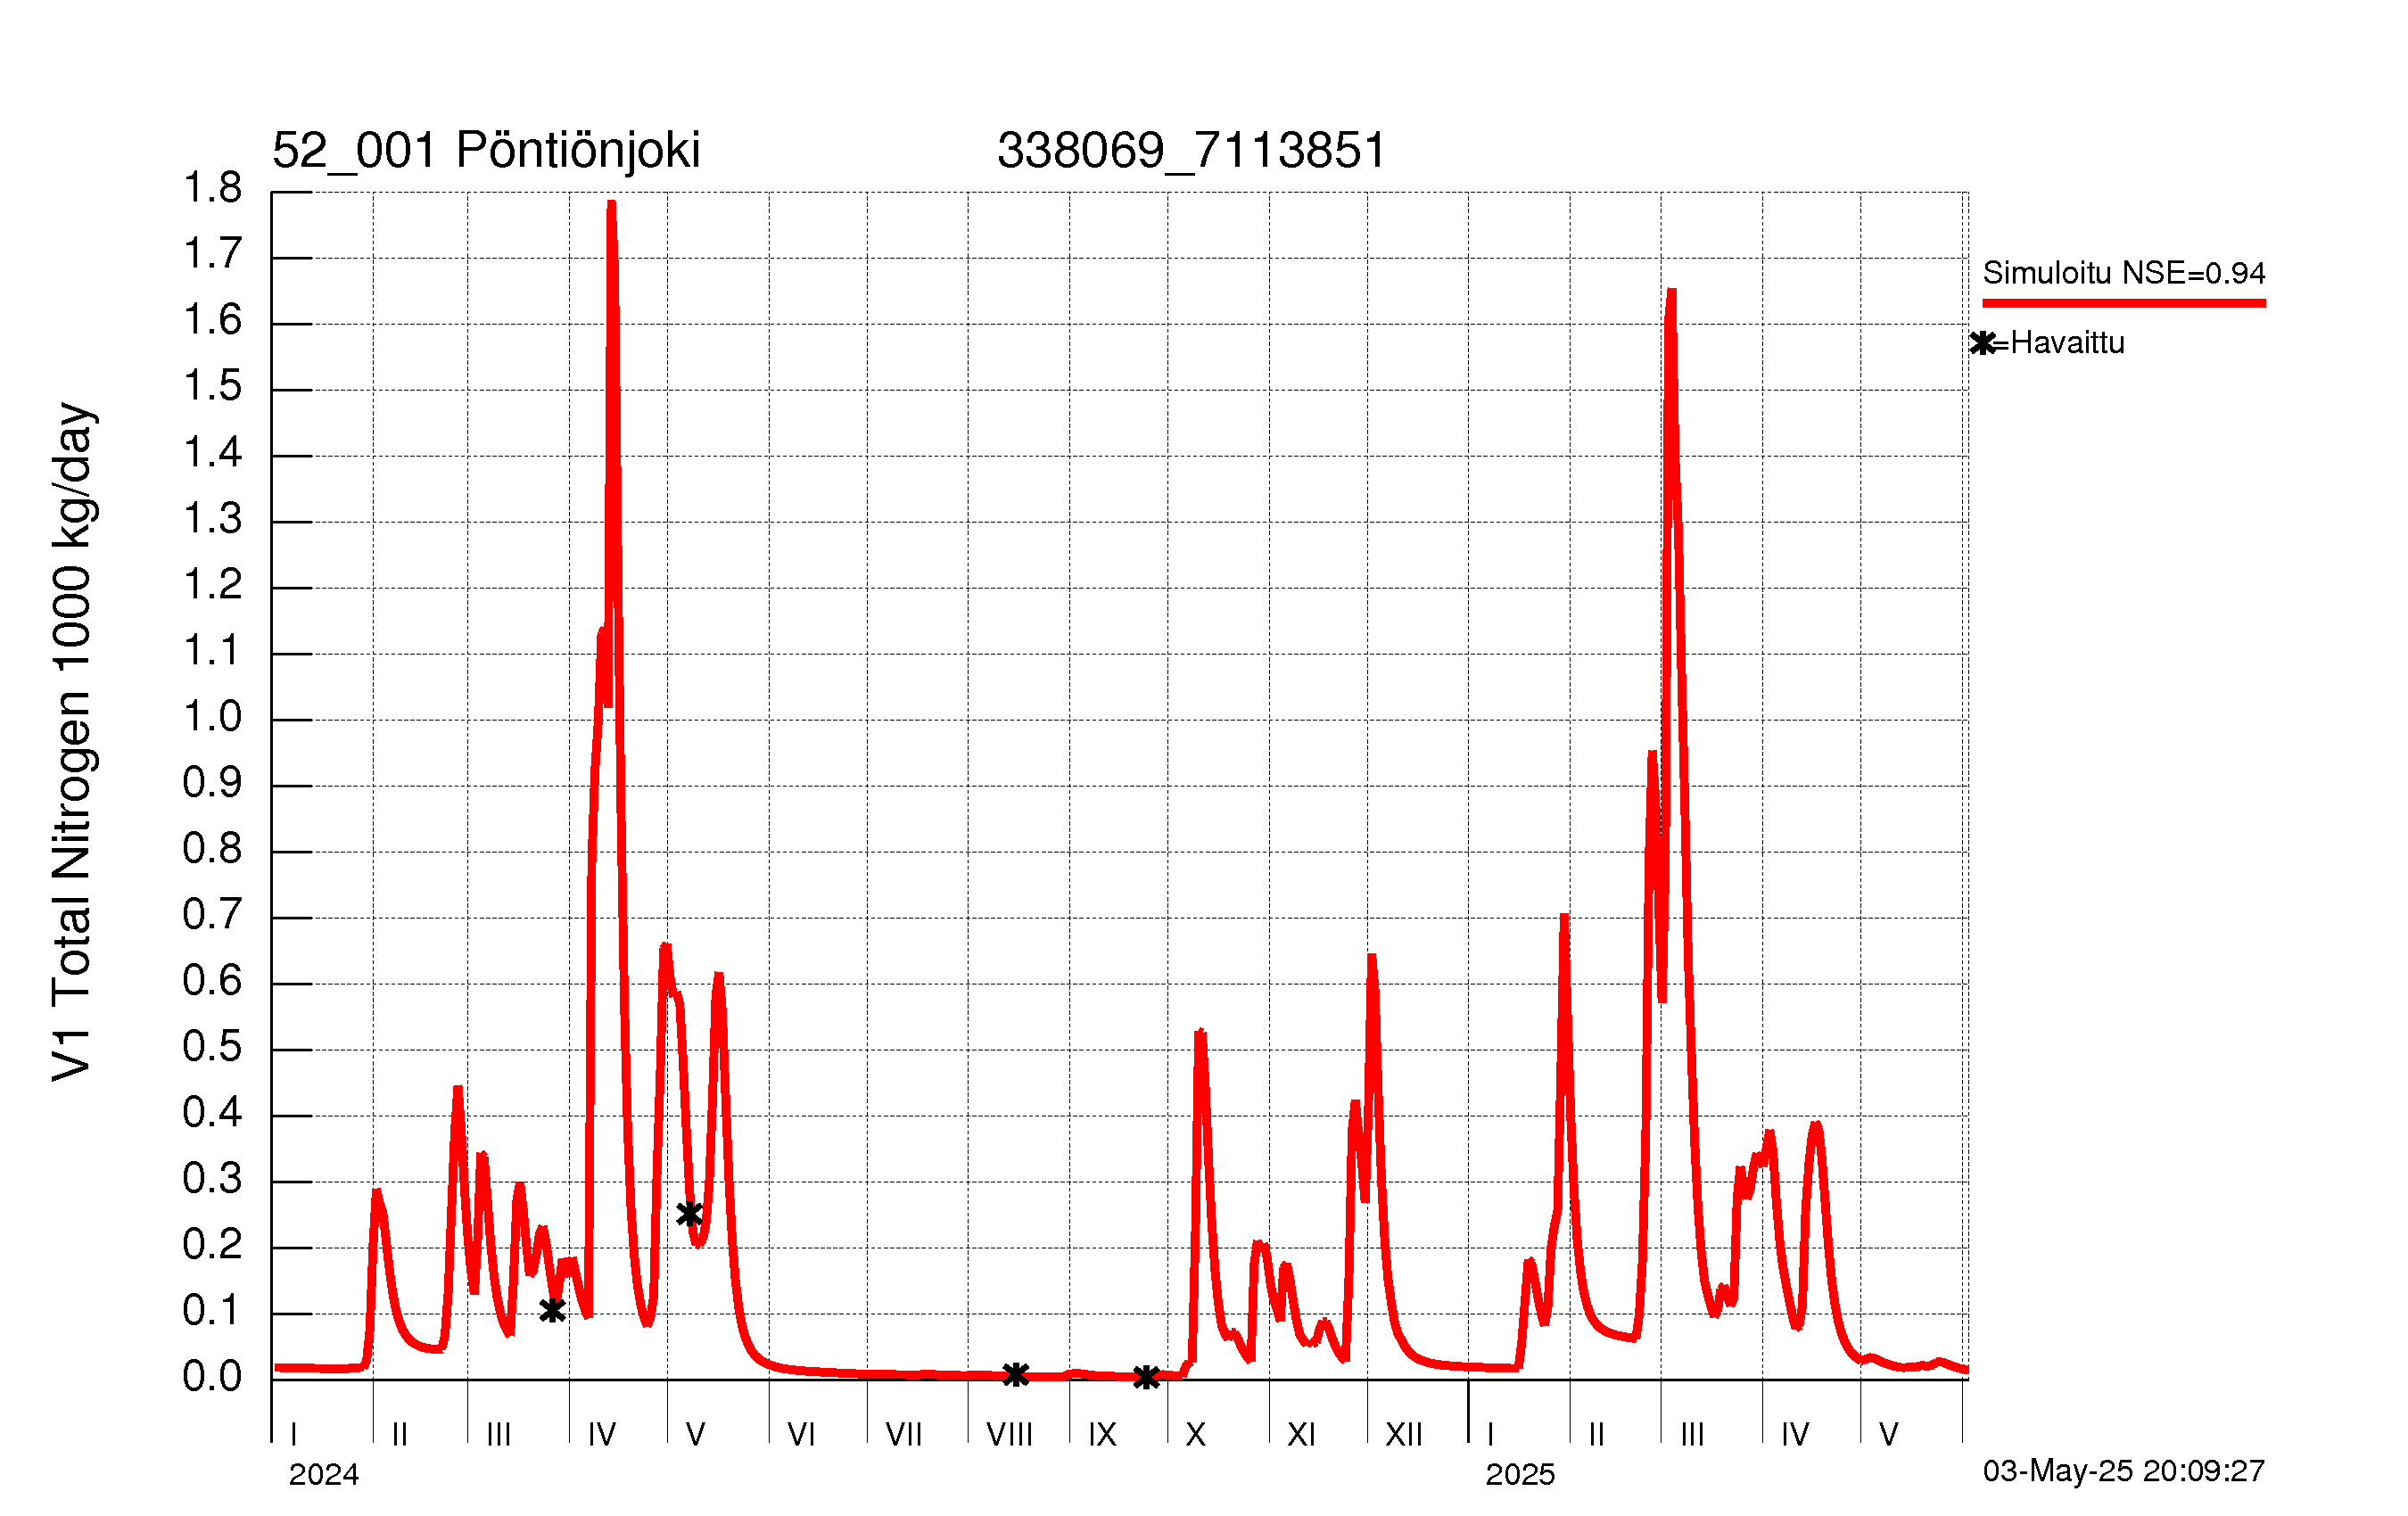
Task: Click the y-axis value '0.0'
Action: [x=212, y=1377]
